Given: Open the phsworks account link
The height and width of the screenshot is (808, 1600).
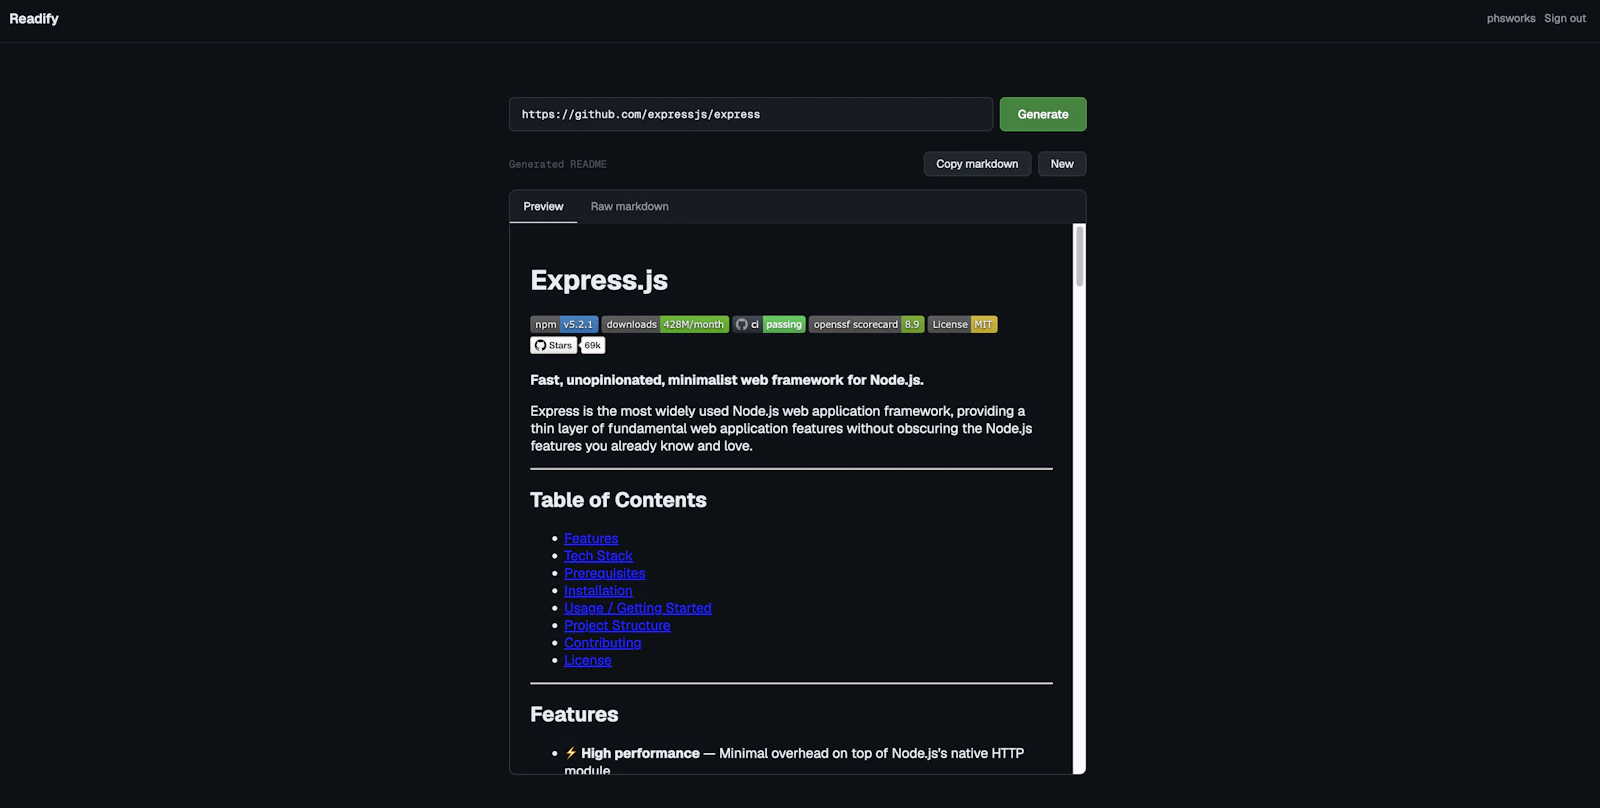Looking at the screenshot, I should click(x=1510, y=19).
